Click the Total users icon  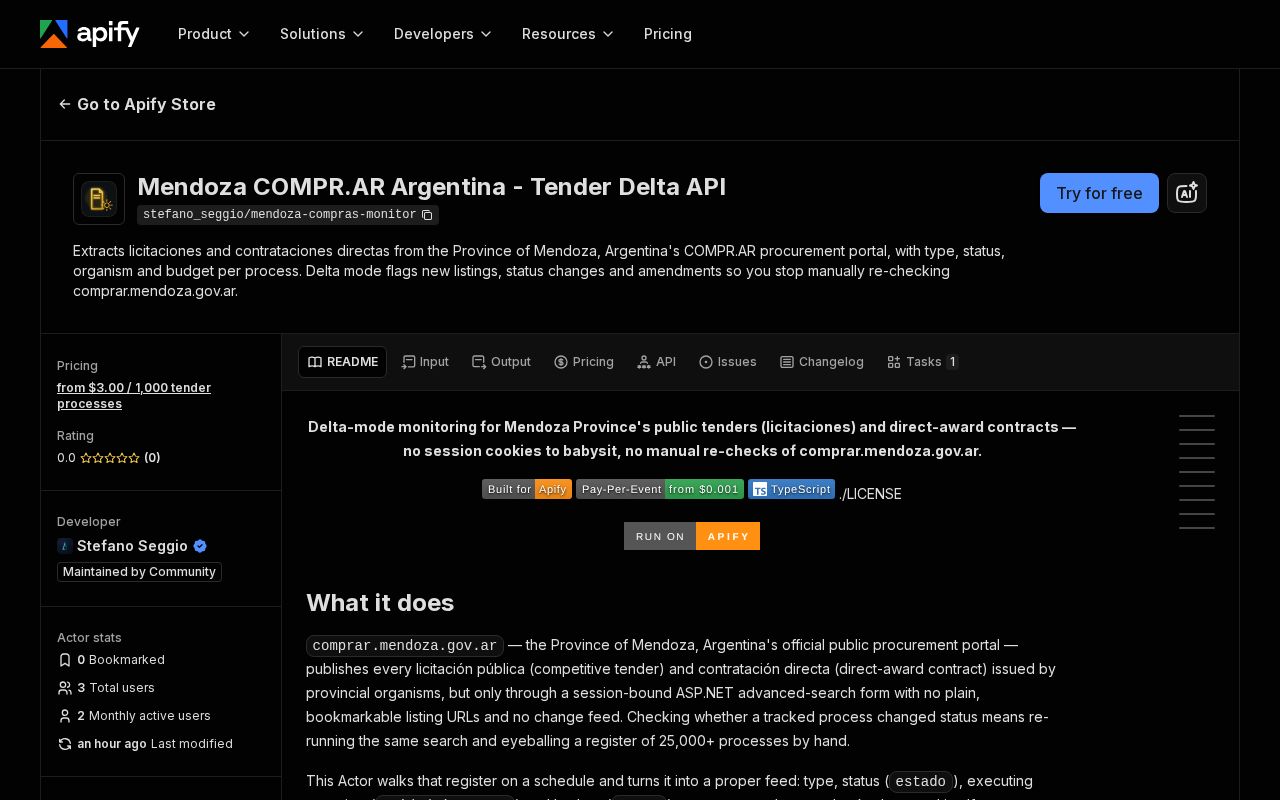[65, 688]
